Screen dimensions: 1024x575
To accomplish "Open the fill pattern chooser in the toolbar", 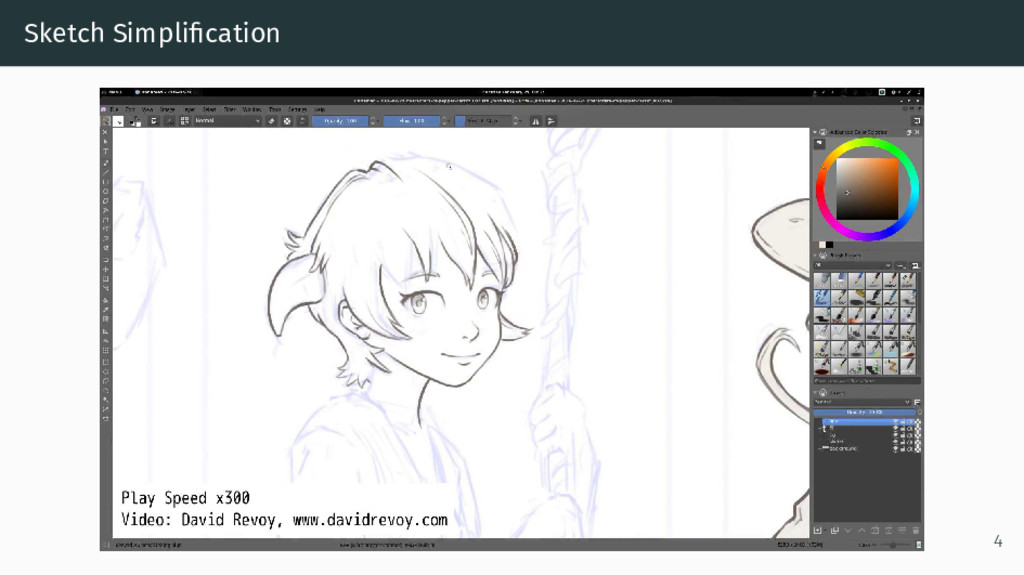I will tap(118, 121).
